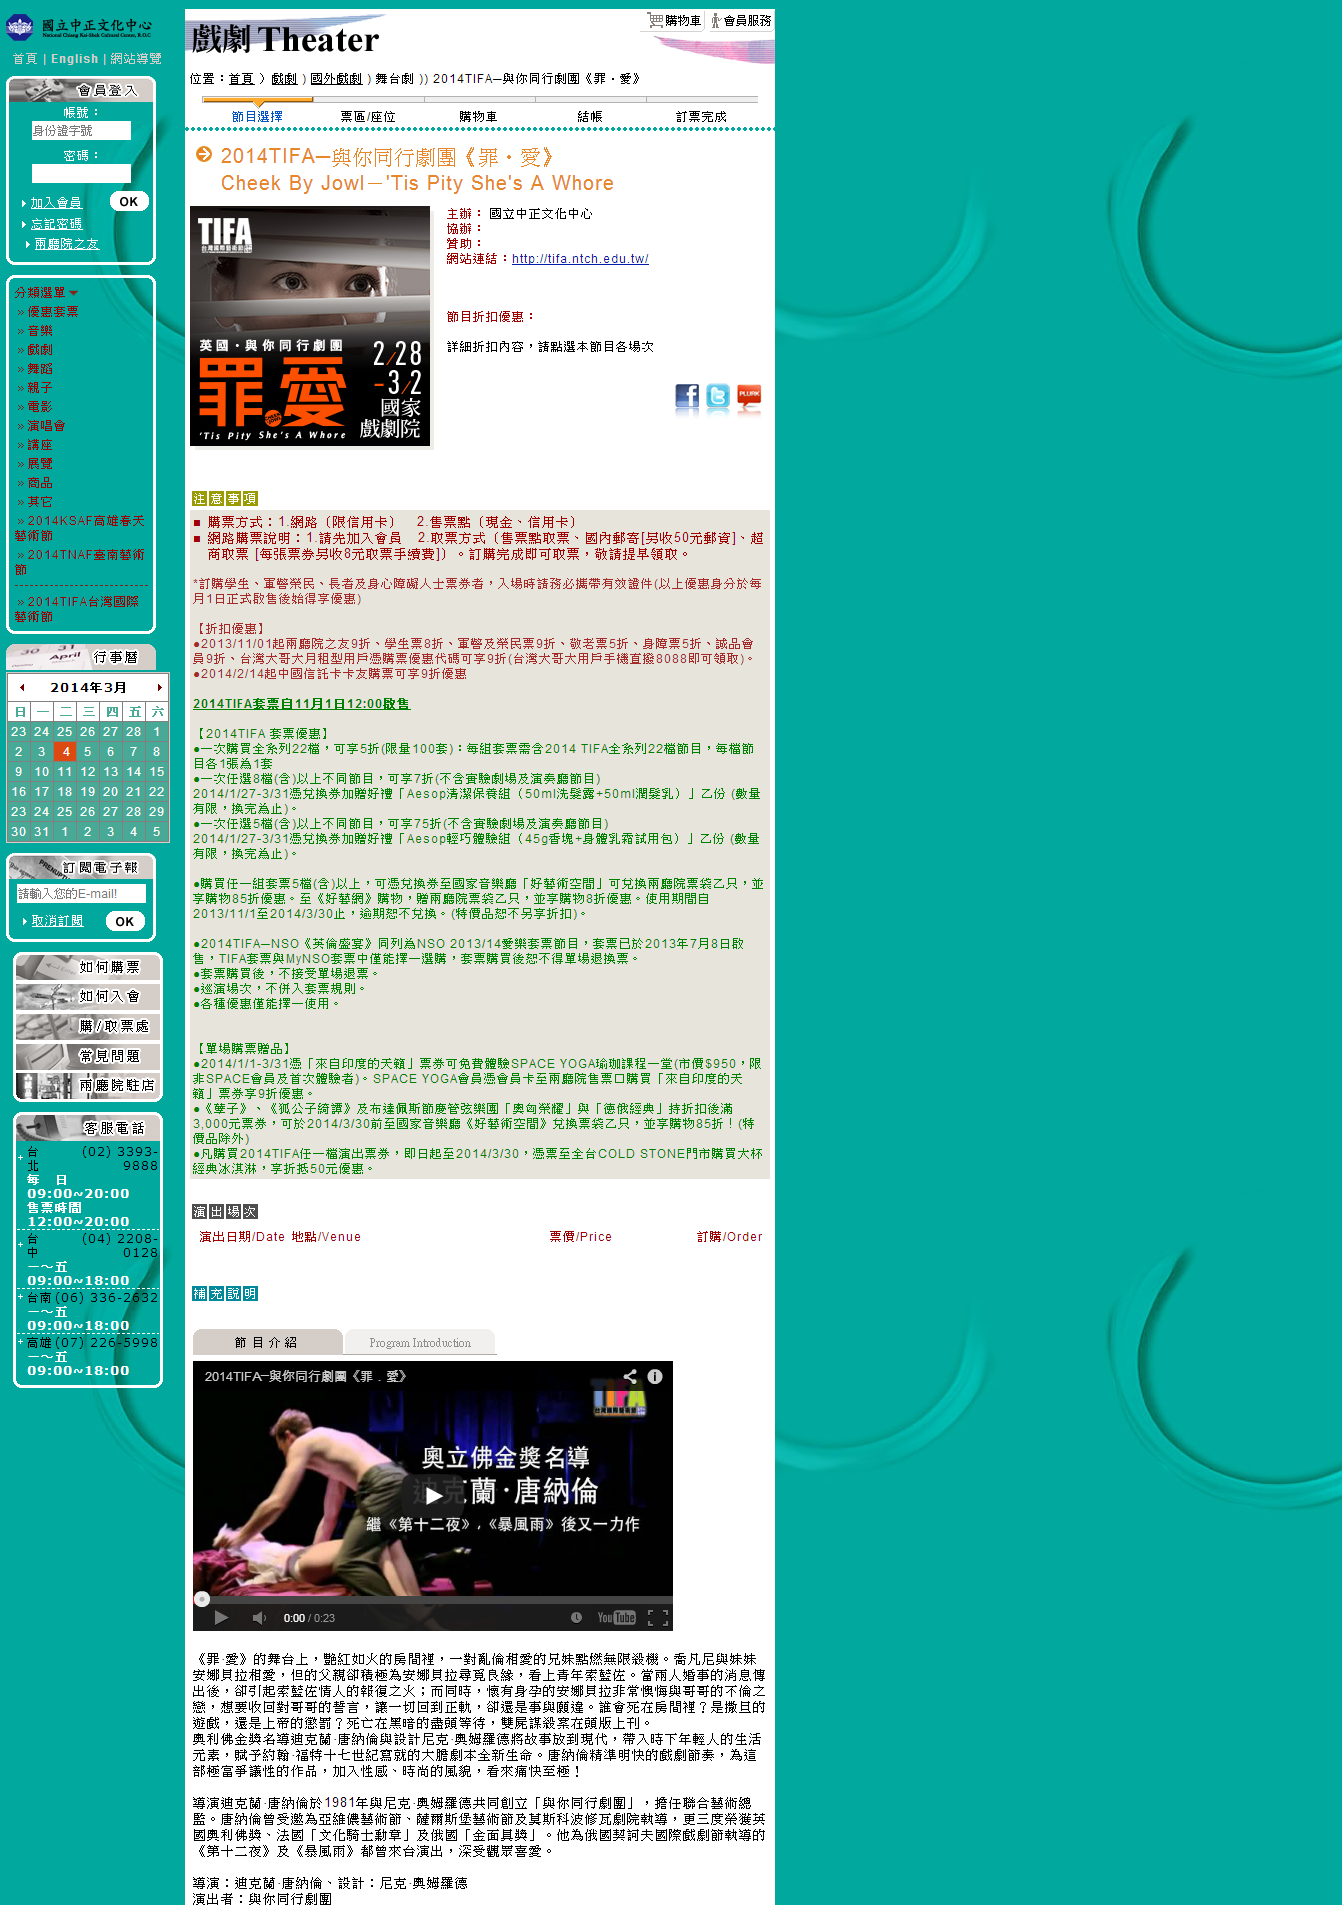Screen dimensions: 1342x1905
Task: Open video on YouTube via logo
Action: click(x=616, y=1617)
